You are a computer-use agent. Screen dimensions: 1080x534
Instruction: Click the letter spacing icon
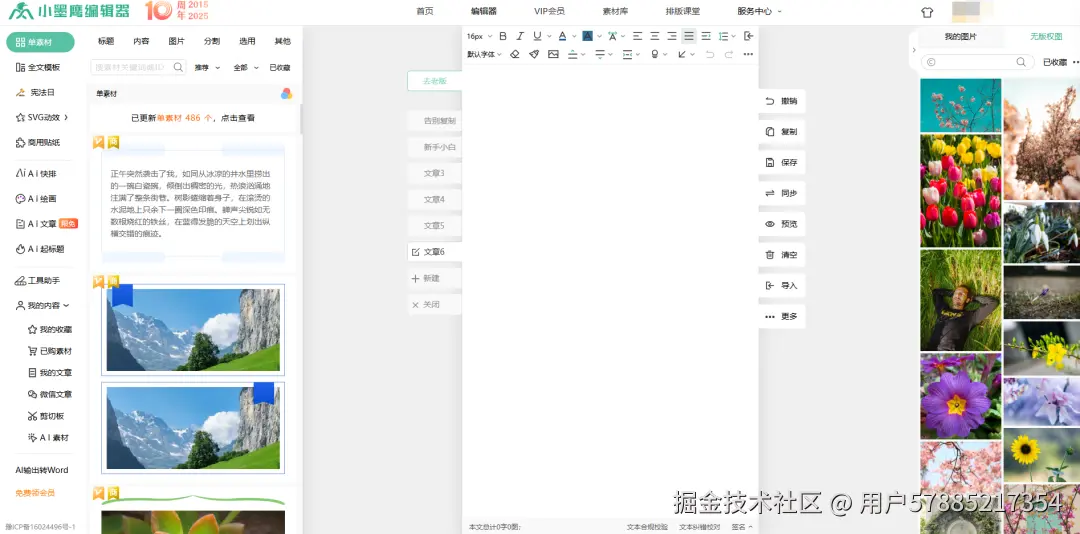612,36
